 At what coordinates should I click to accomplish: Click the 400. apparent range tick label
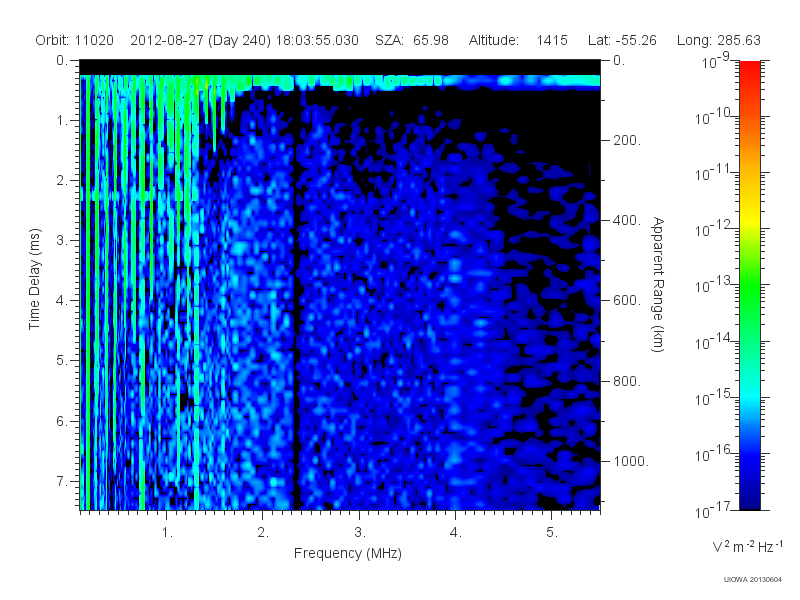[627, 220]
